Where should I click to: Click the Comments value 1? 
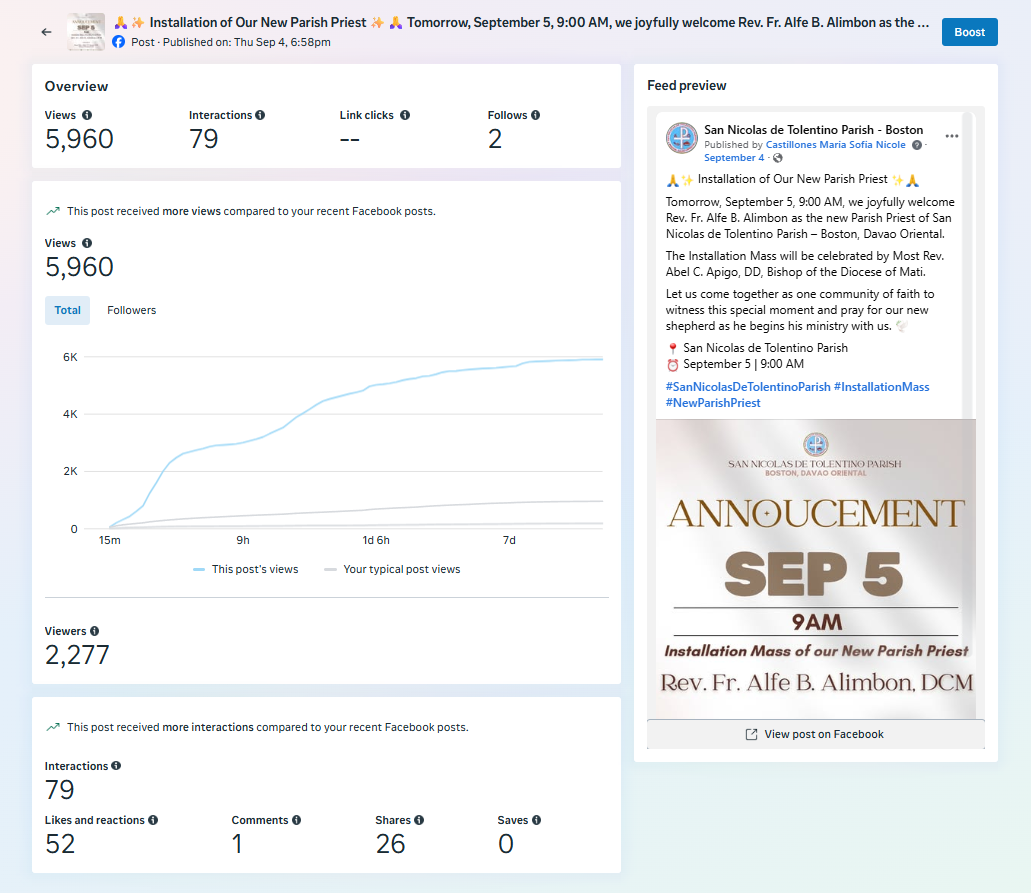pyautogui.click(x=237, y=844)
